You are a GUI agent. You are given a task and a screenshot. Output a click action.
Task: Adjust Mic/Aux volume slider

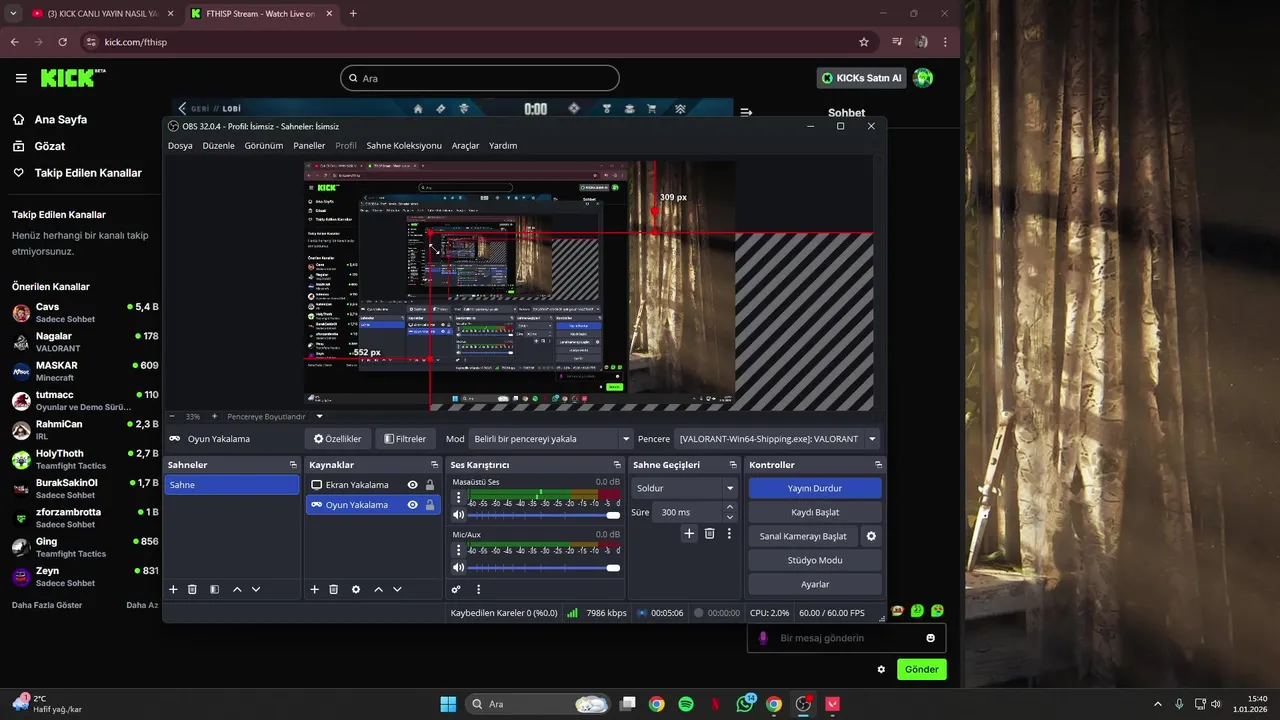click(x=544, y=568)
